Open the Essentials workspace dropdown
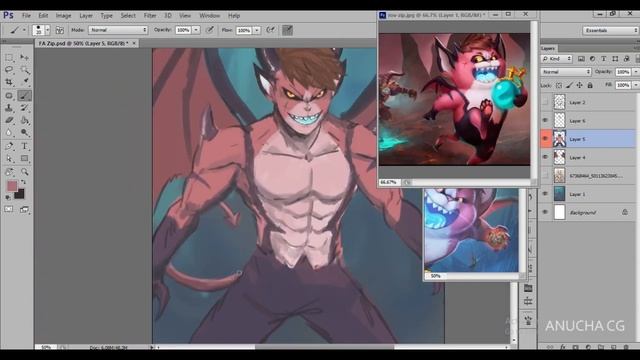 pyautogui.click(x=610, y=30)
